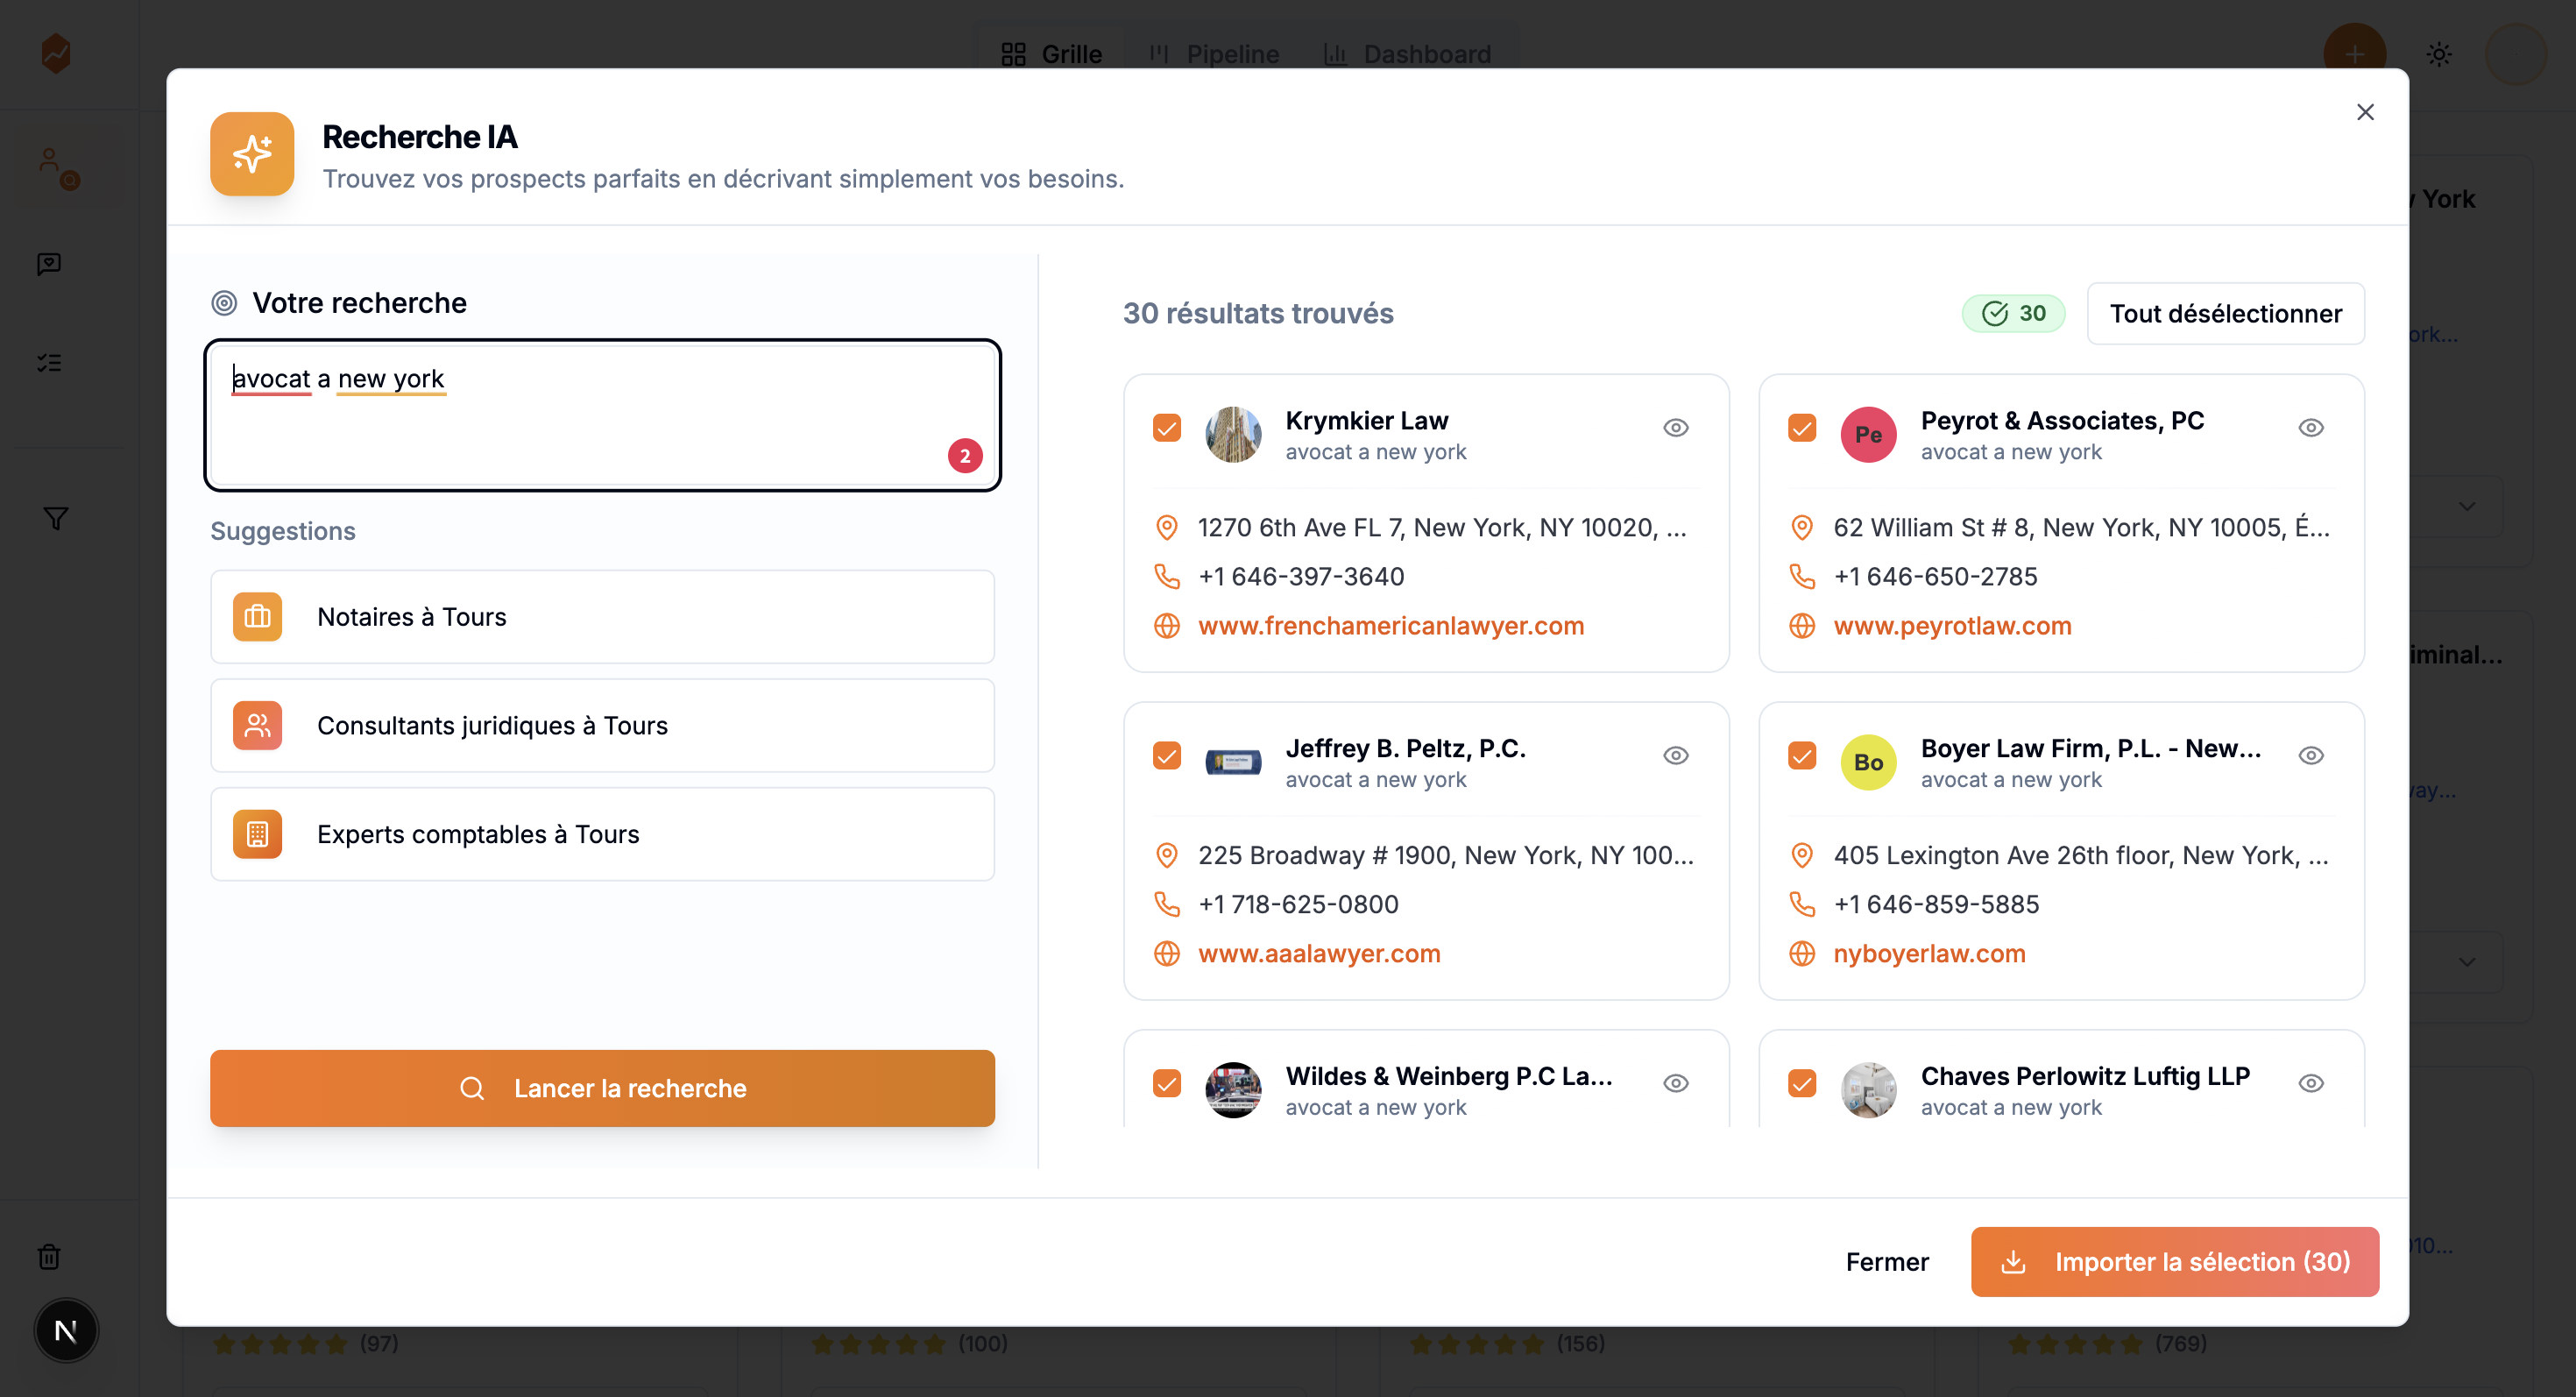Focus the 'avocat a new york' search field

coord(602,415)
